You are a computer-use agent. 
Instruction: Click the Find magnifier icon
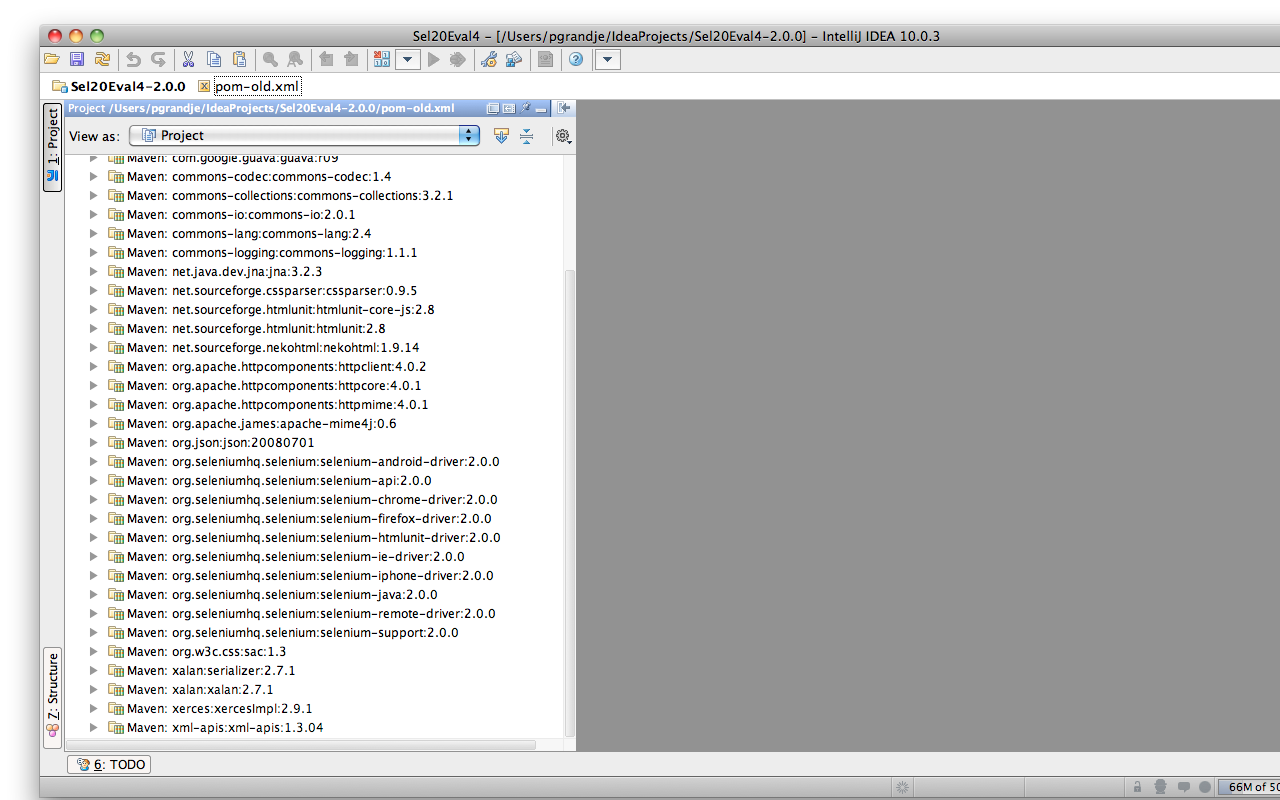pos(270,60)
